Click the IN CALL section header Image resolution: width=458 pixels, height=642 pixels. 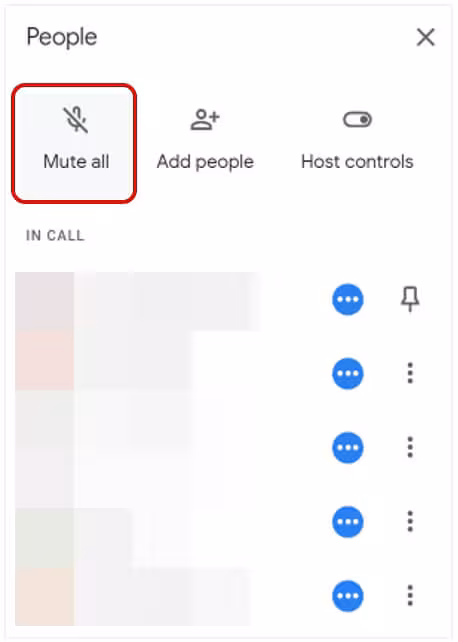click(55, 235)
